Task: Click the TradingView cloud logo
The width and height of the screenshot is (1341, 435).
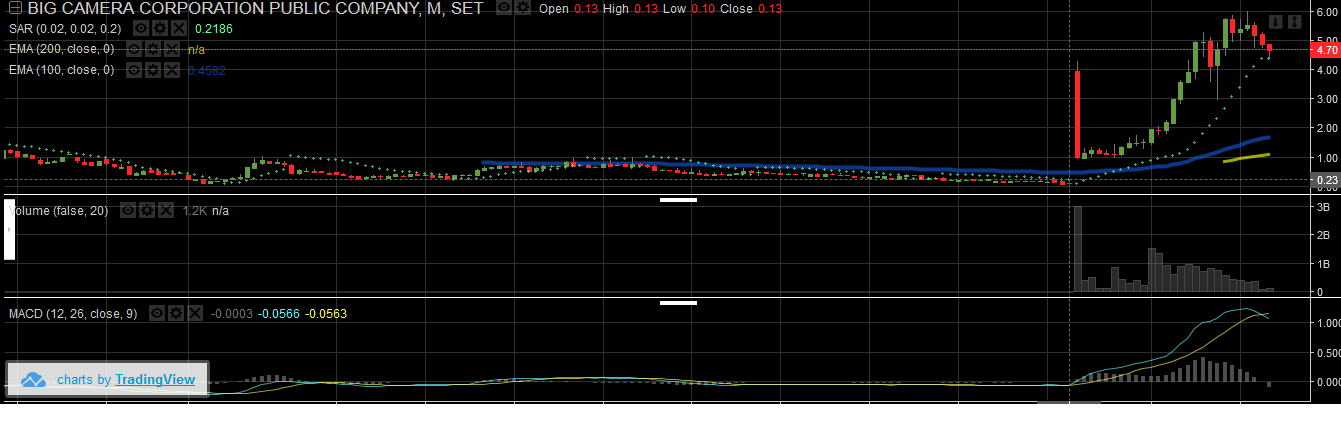Action: click(34, 380)
